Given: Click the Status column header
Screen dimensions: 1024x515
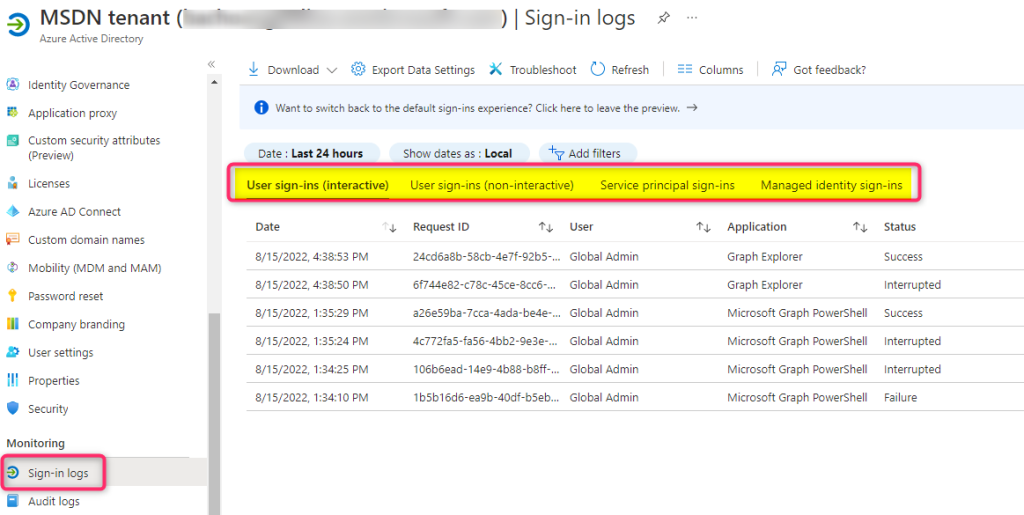Looking at the screenshot, I should coord(899,227).
